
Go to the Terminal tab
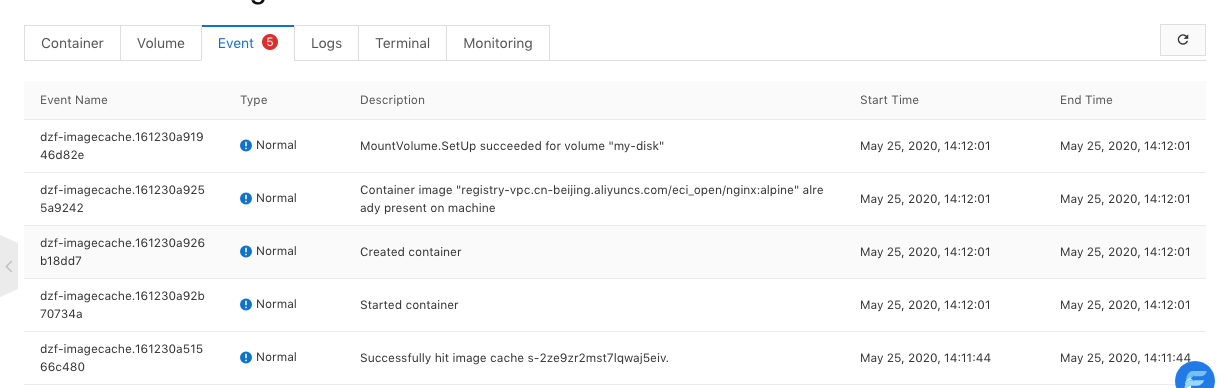pyautogui.click(x=403, y=43)
